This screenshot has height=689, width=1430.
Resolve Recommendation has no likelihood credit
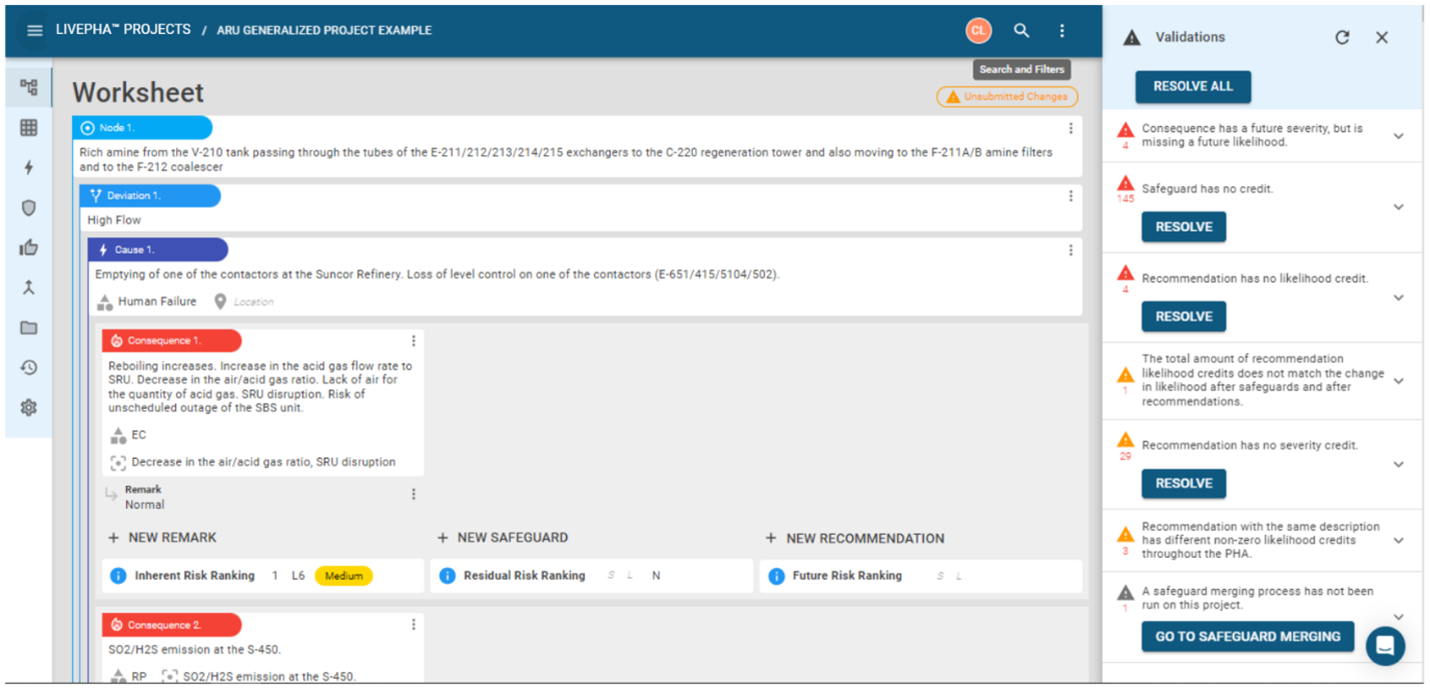[1183, 317]
